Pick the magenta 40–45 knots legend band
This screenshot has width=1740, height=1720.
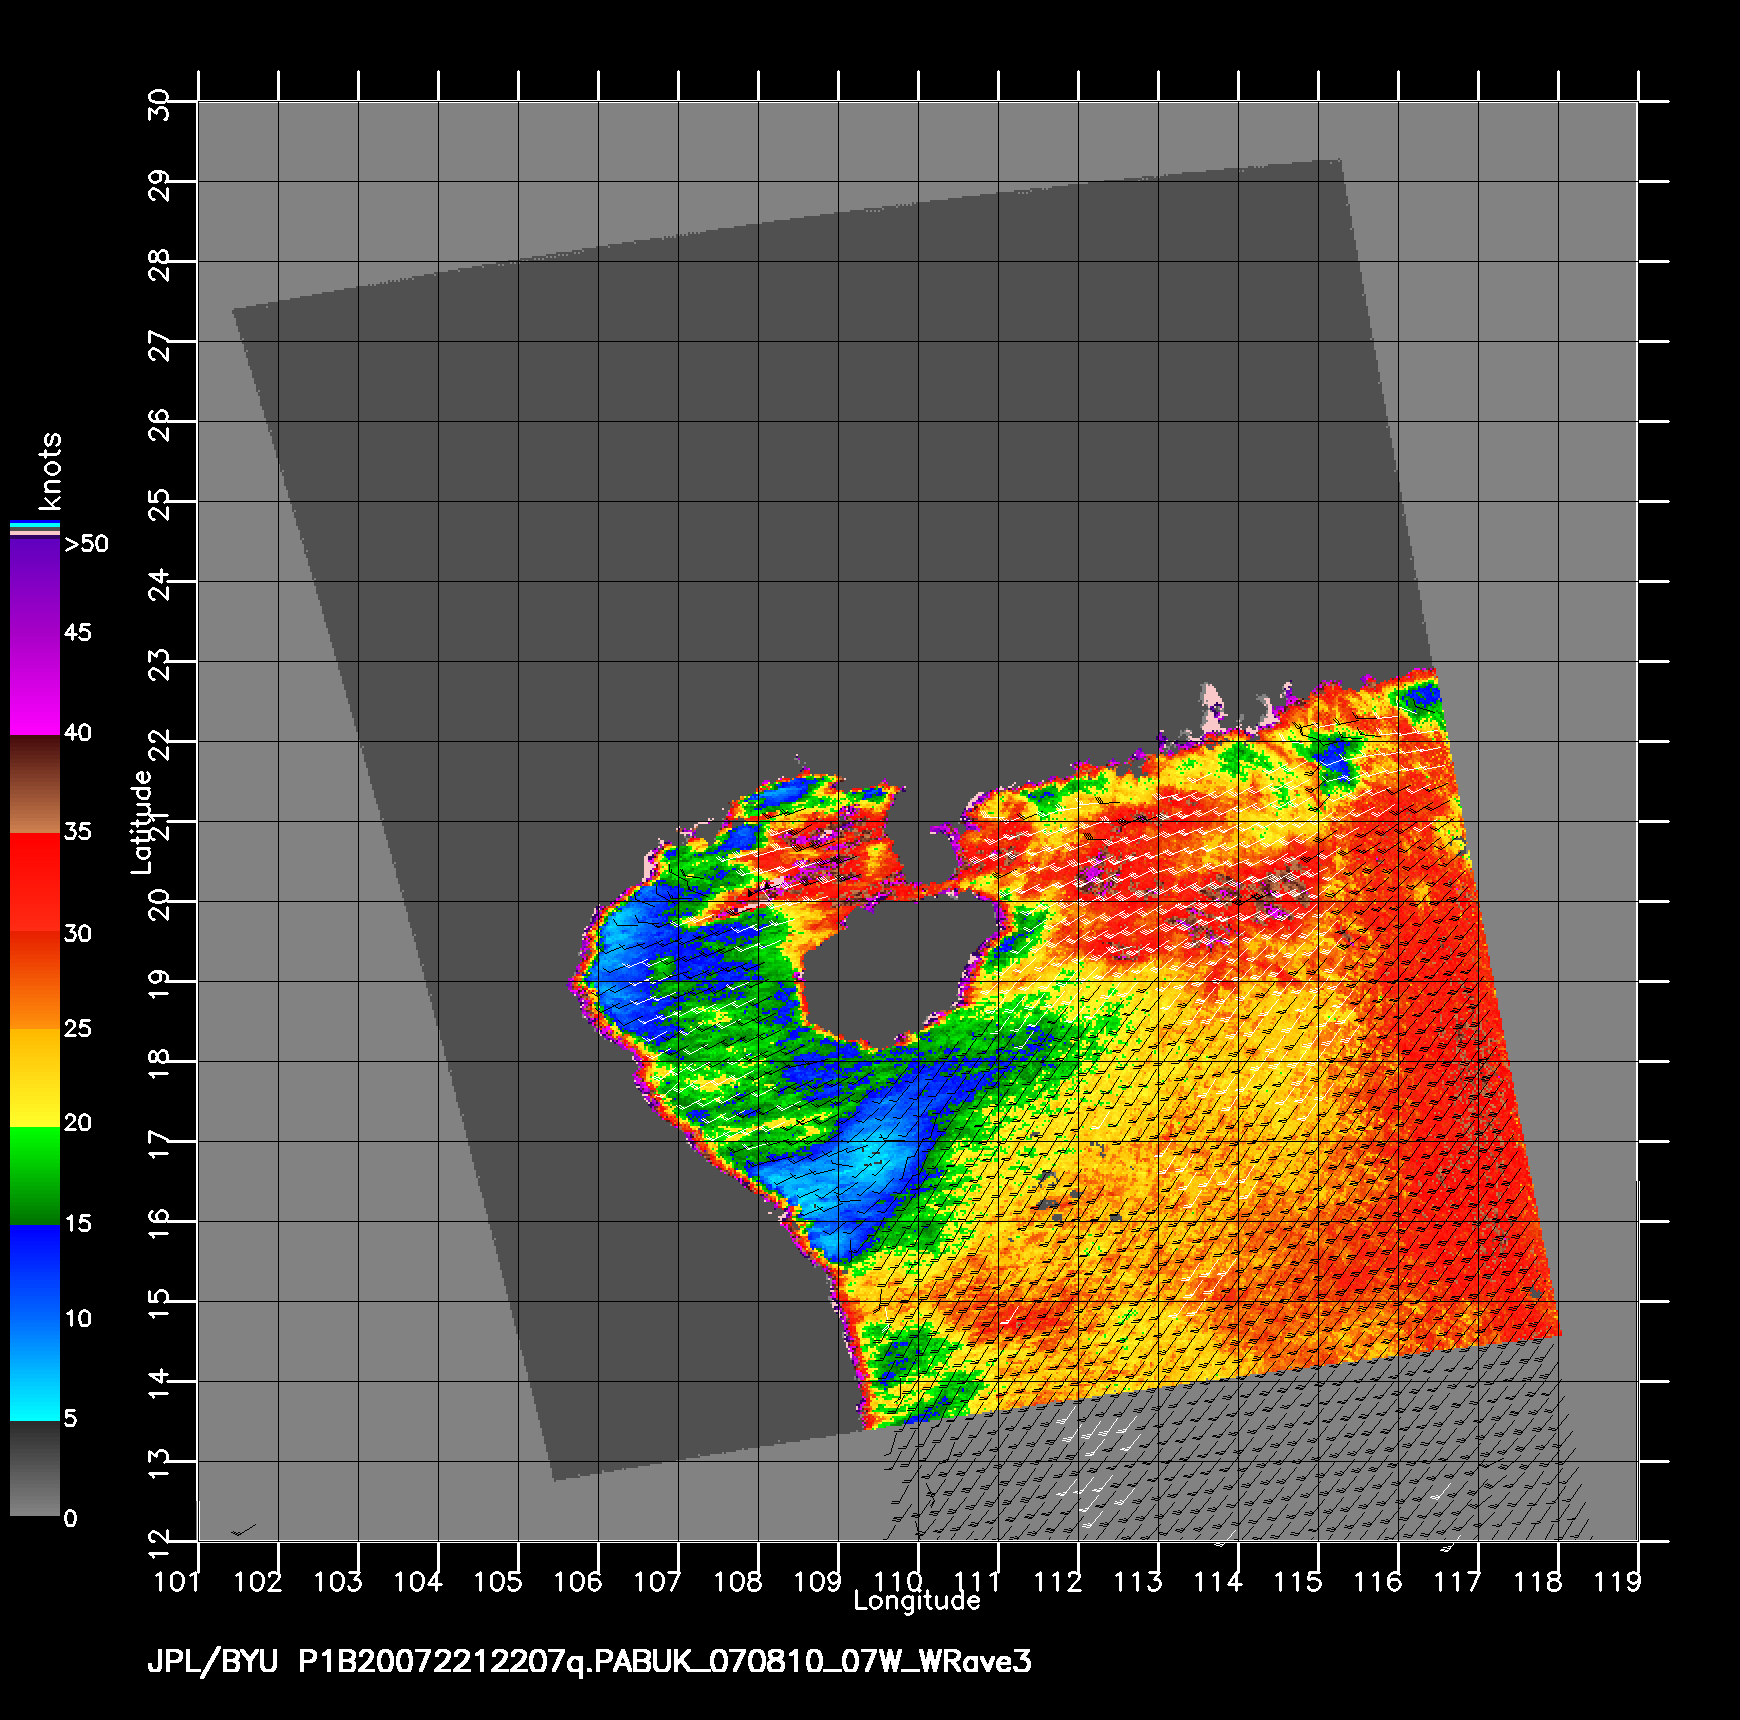point(35,687)
